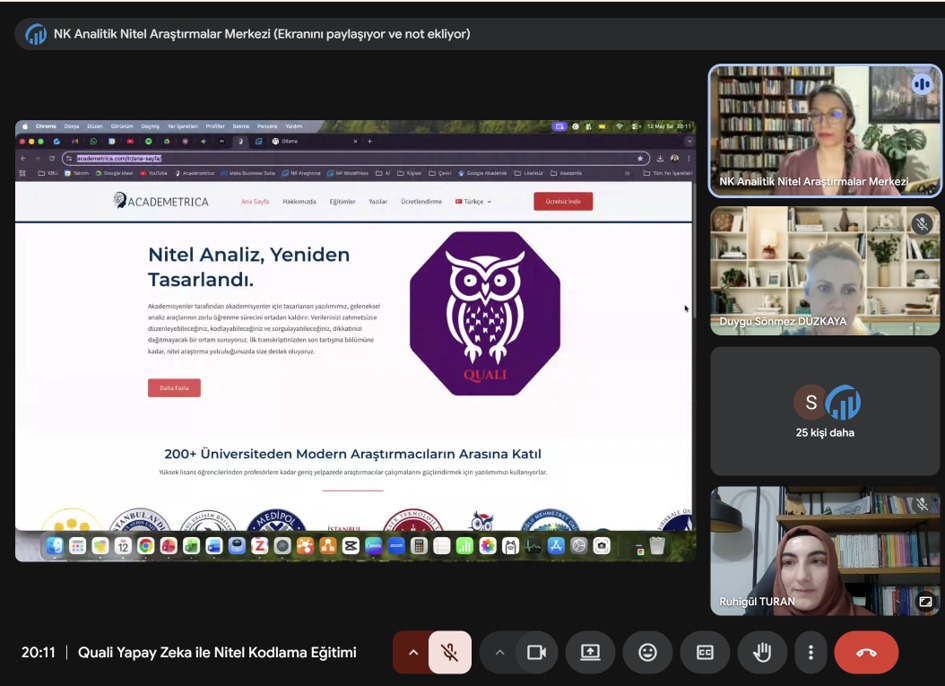Toggle the camera on or off

pos(536,652)
